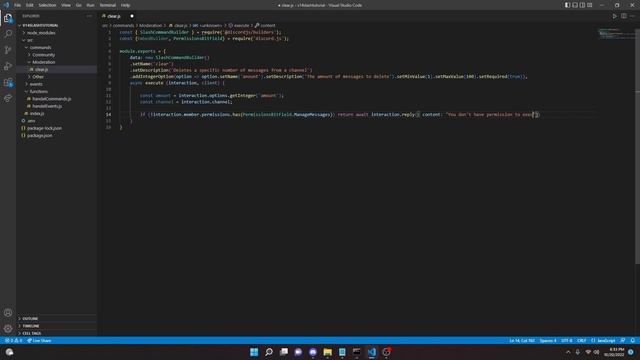Click the Ln 14 cursor position status item
This screenshot has width=640, height=360.
tap(522, 340)
